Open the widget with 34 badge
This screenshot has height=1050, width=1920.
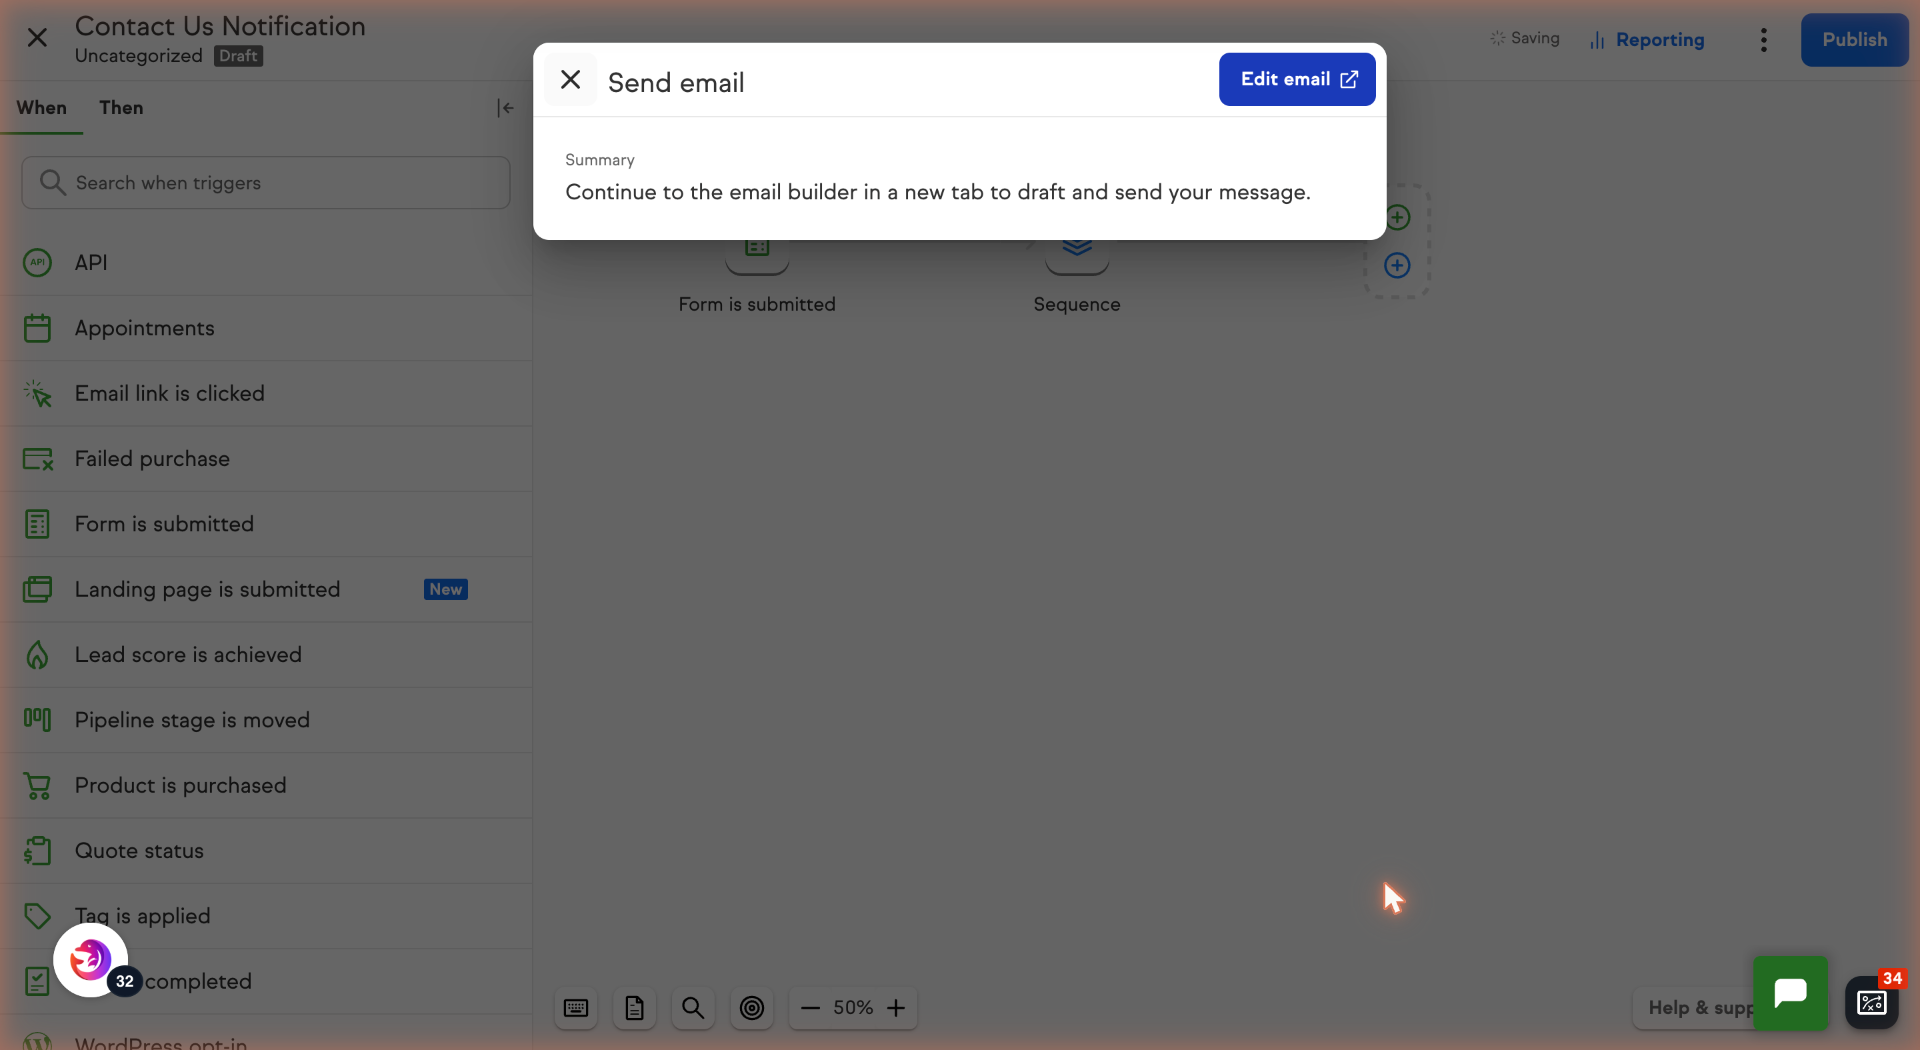1872,1002
